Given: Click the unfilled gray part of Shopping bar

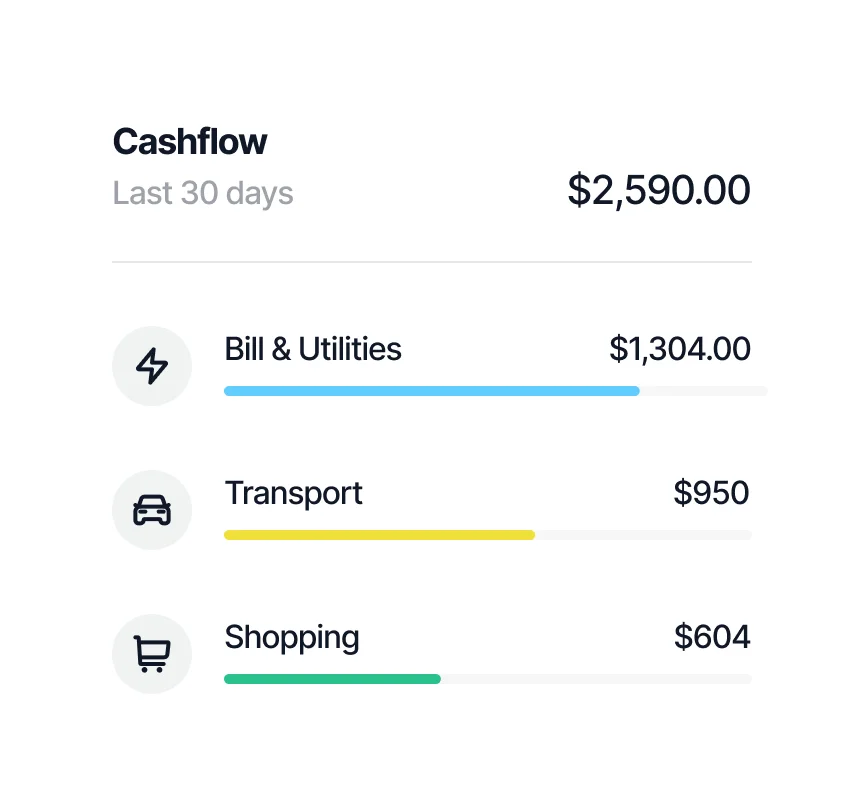Looking at the screenshot, I should [596, 679].
